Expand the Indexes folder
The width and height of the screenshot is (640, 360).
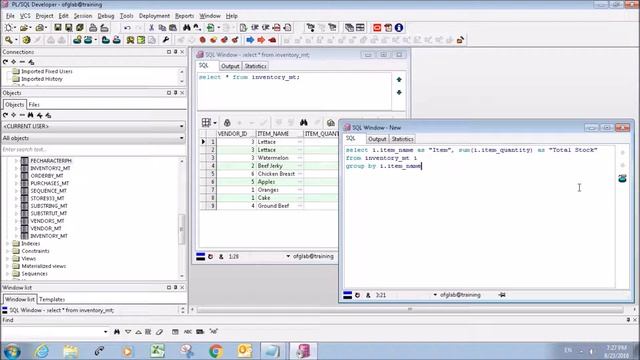[x=7, y=244]
